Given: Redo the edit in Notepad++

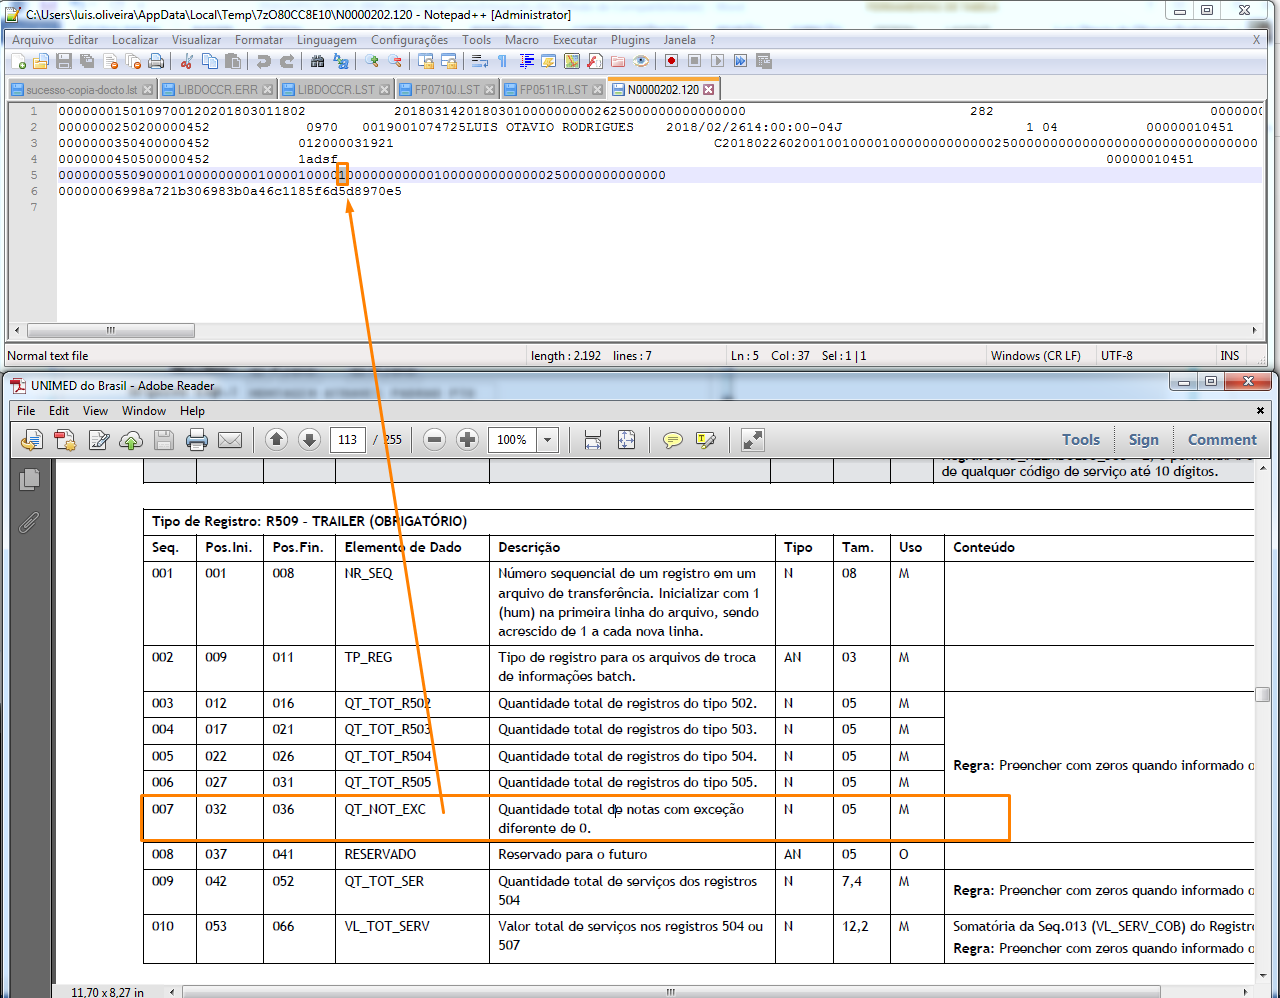Looking at the screenshot, I should coord(287,61).
